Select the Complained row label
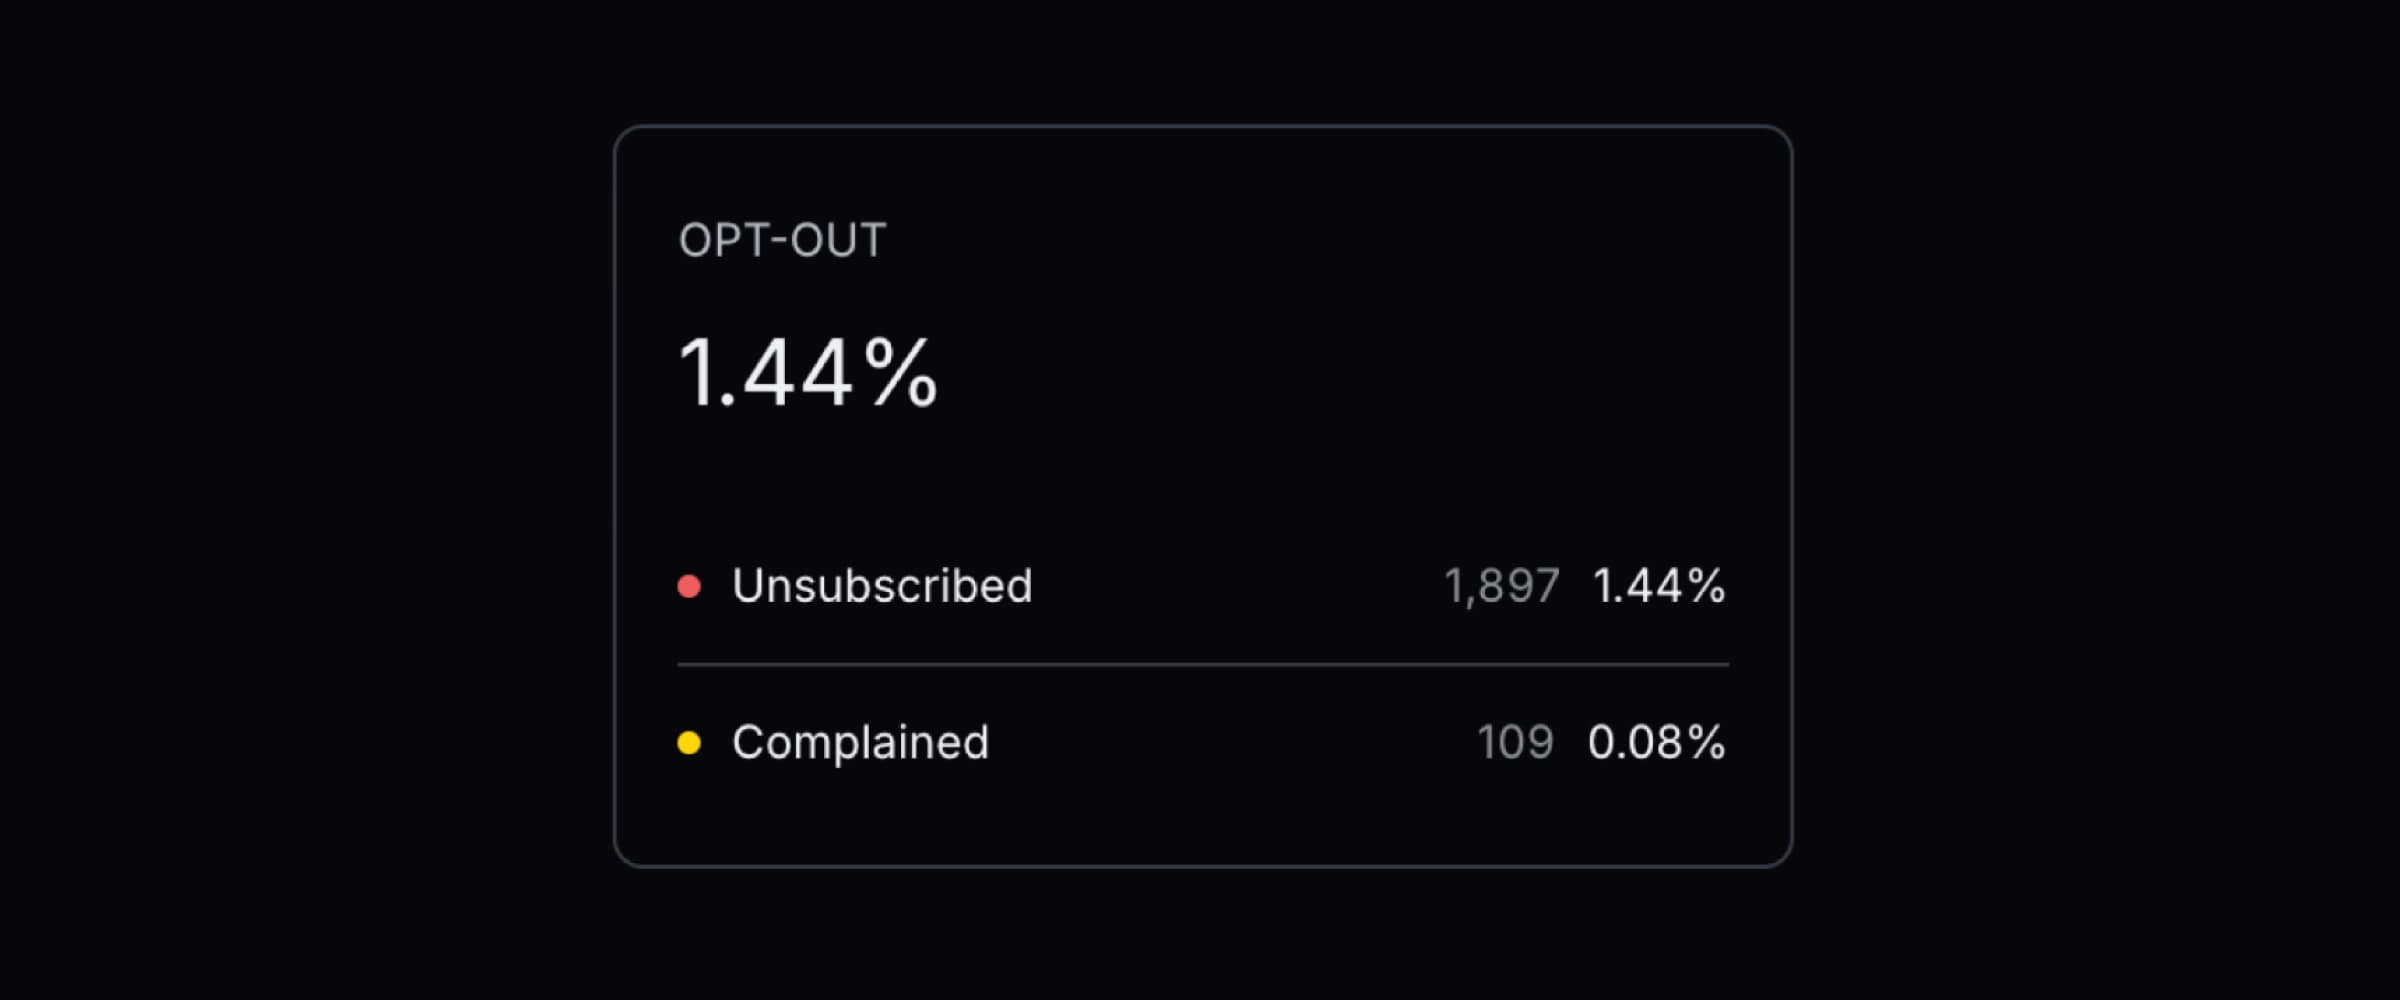The height and width of the screenshot is (1000, 2400). click(x=861, y=742)
